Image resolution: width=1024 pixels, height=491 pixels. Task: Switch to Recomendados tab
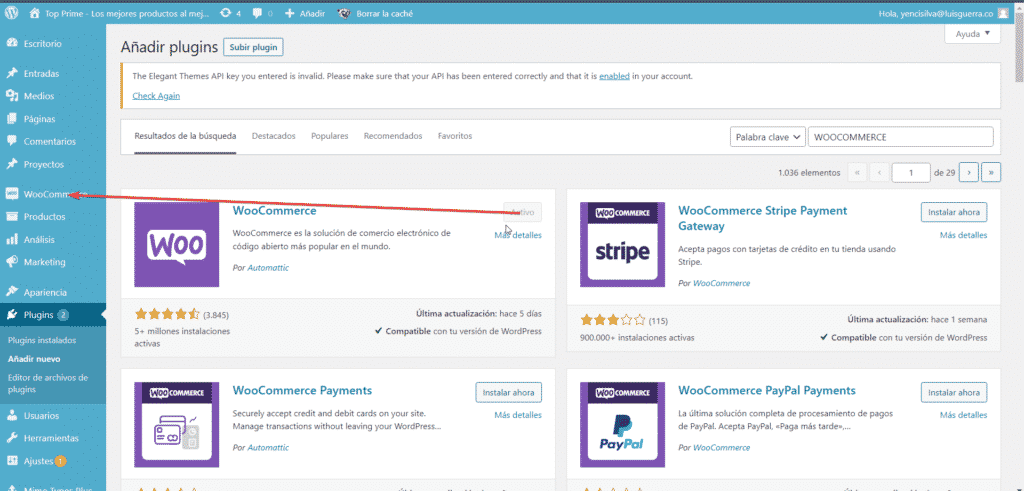[x=393, y=136]
